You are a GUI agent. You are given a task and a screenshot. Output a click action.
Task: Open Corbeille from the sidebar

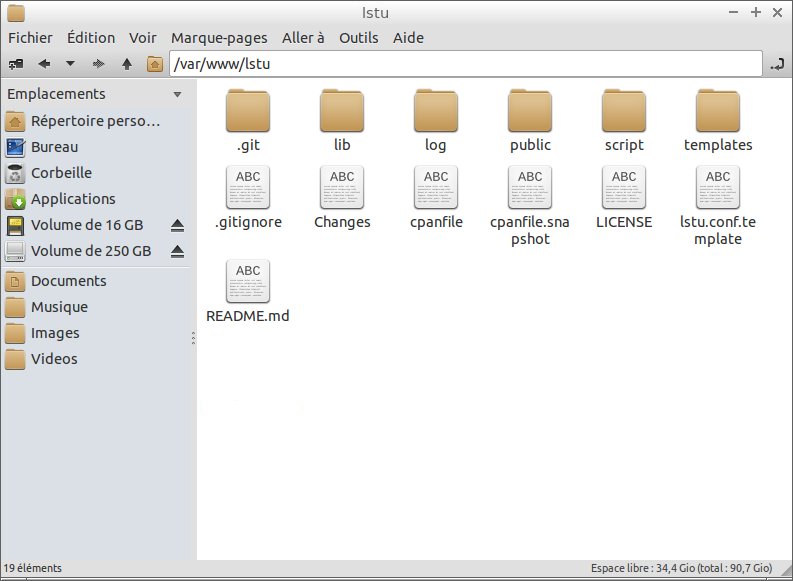96,173
